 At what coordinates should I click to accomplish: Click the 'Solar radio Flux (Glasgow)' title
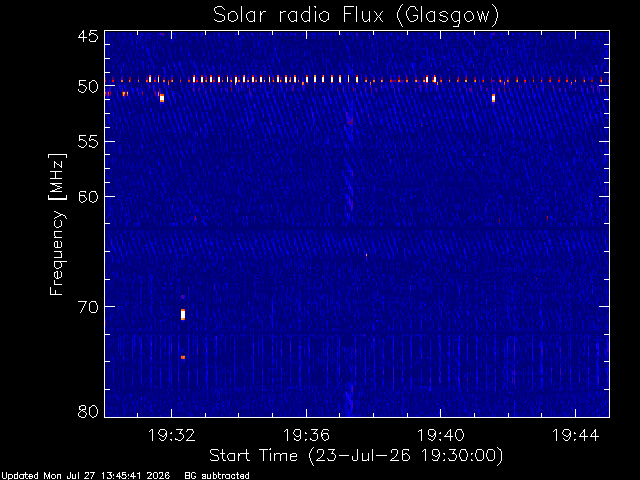pos(356,15)
